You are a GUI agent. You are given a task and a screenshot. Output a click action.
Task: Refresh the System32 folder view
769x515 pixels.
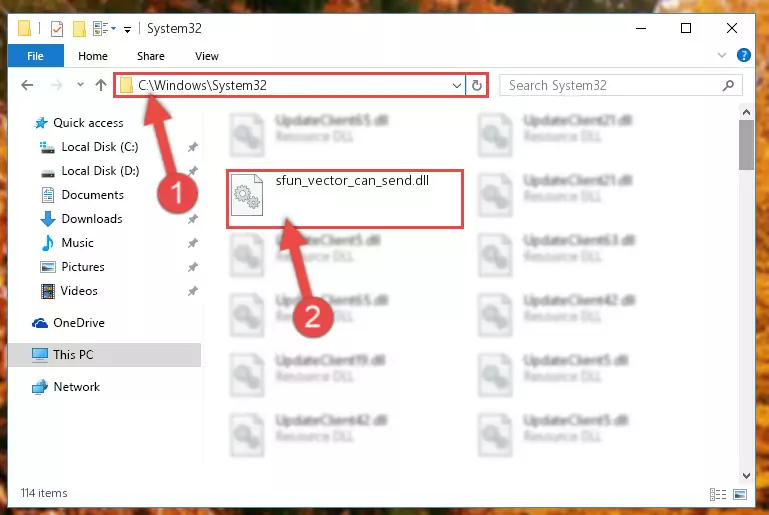477,86
